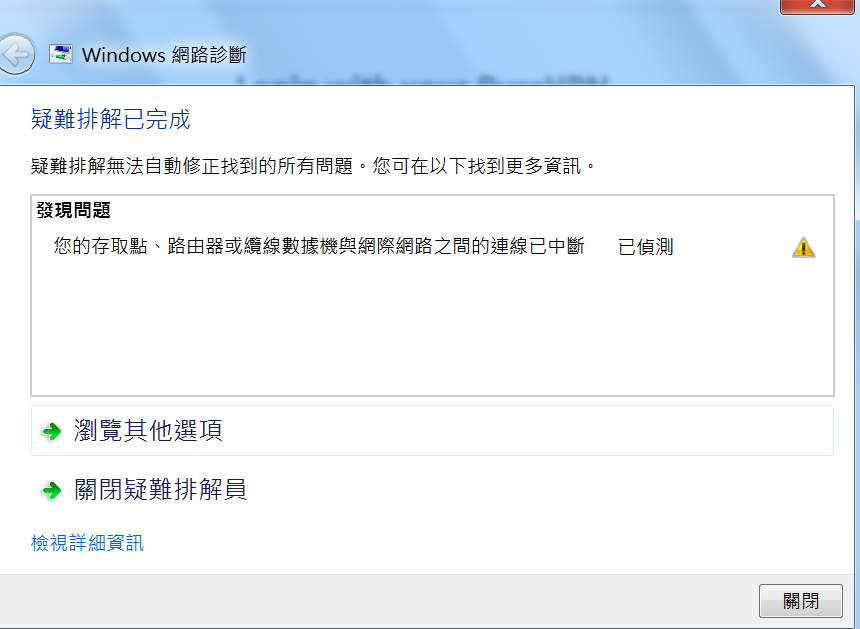Choose 關閉疑難排解員 option

click(432, 489)
